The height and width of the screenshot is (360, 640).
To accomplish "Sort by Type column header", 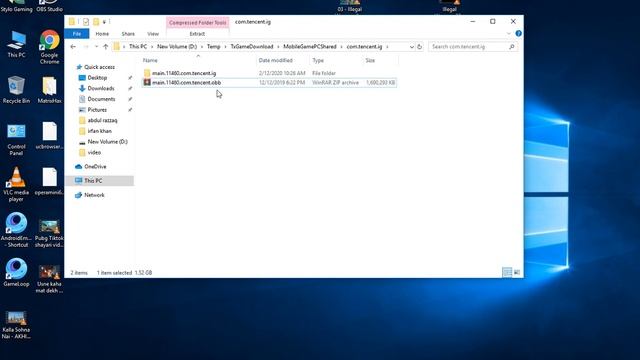I will tap(336, 60).
